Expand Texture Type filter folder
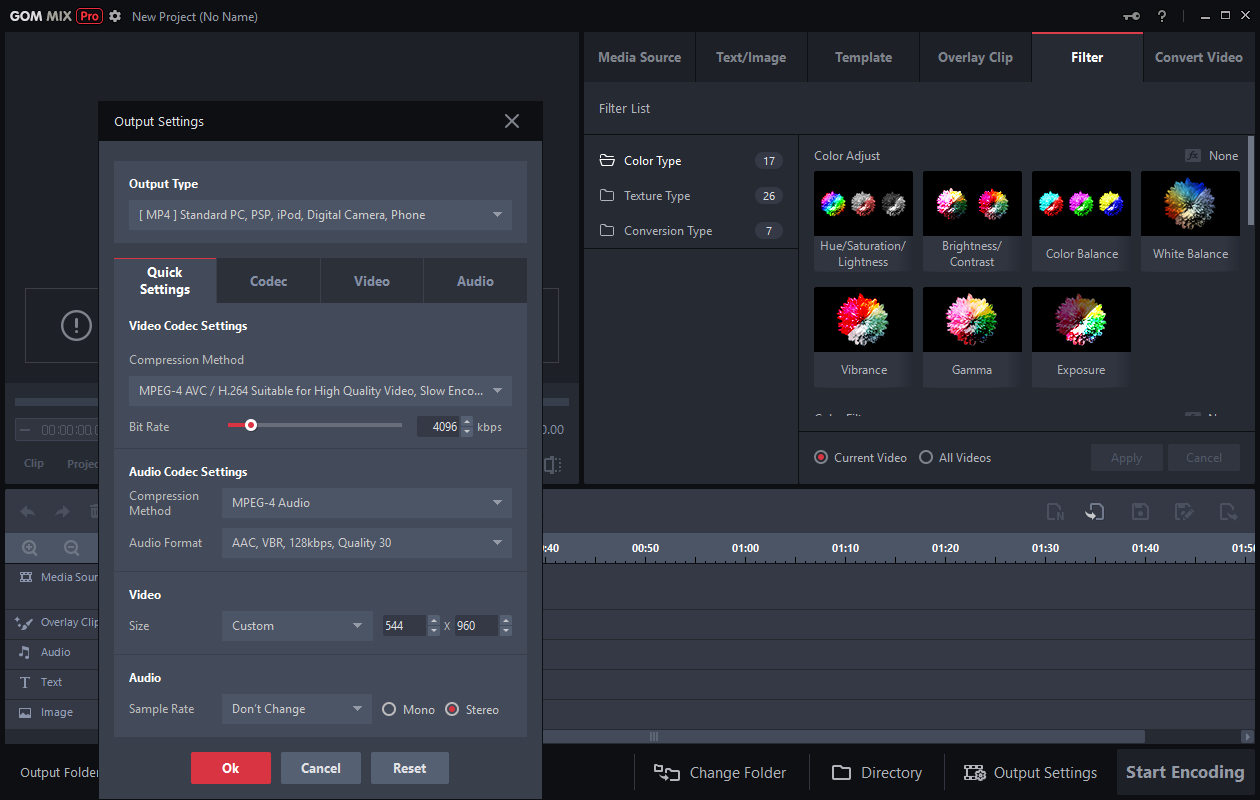The image size is (1260, 800). click(690, 196)
